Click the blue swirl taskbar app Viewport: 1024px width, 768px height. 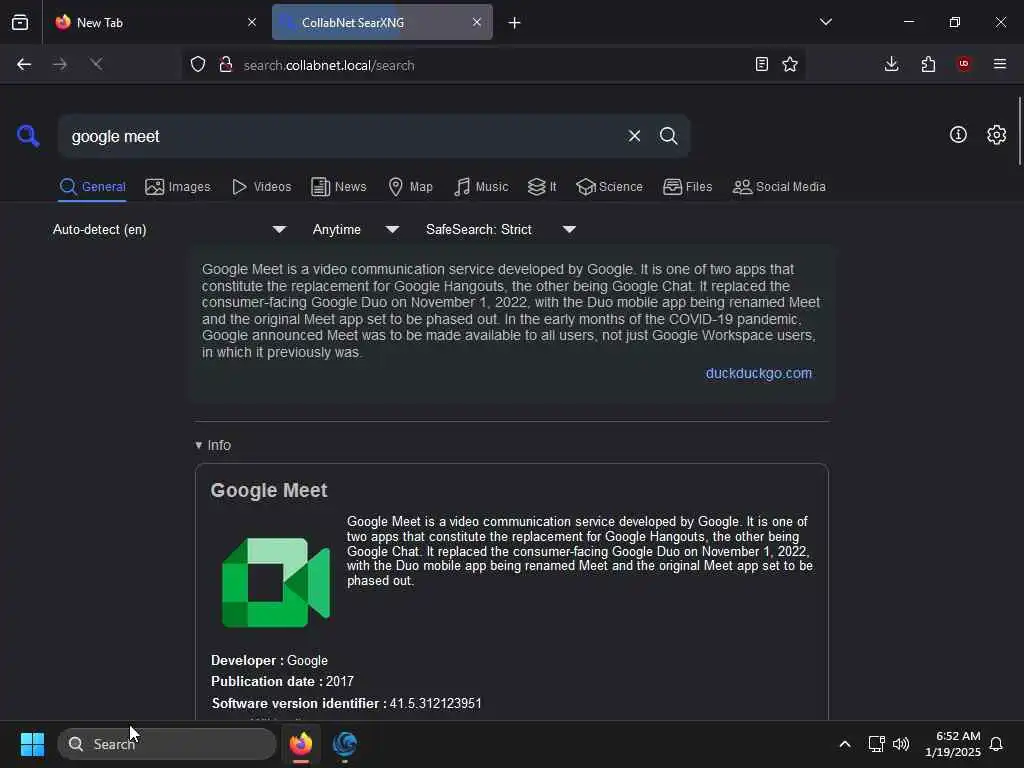click(x=345, y=744)
